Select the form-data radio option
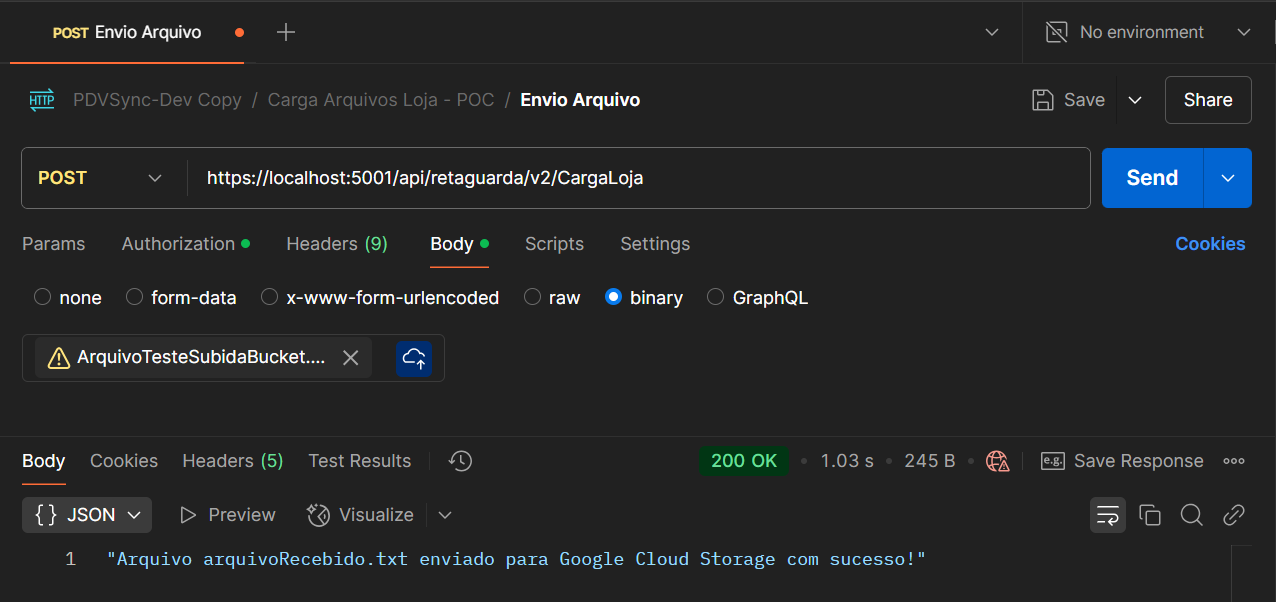Image resolution: width=1276 pixels, height=602 pixels. [135, 297]
